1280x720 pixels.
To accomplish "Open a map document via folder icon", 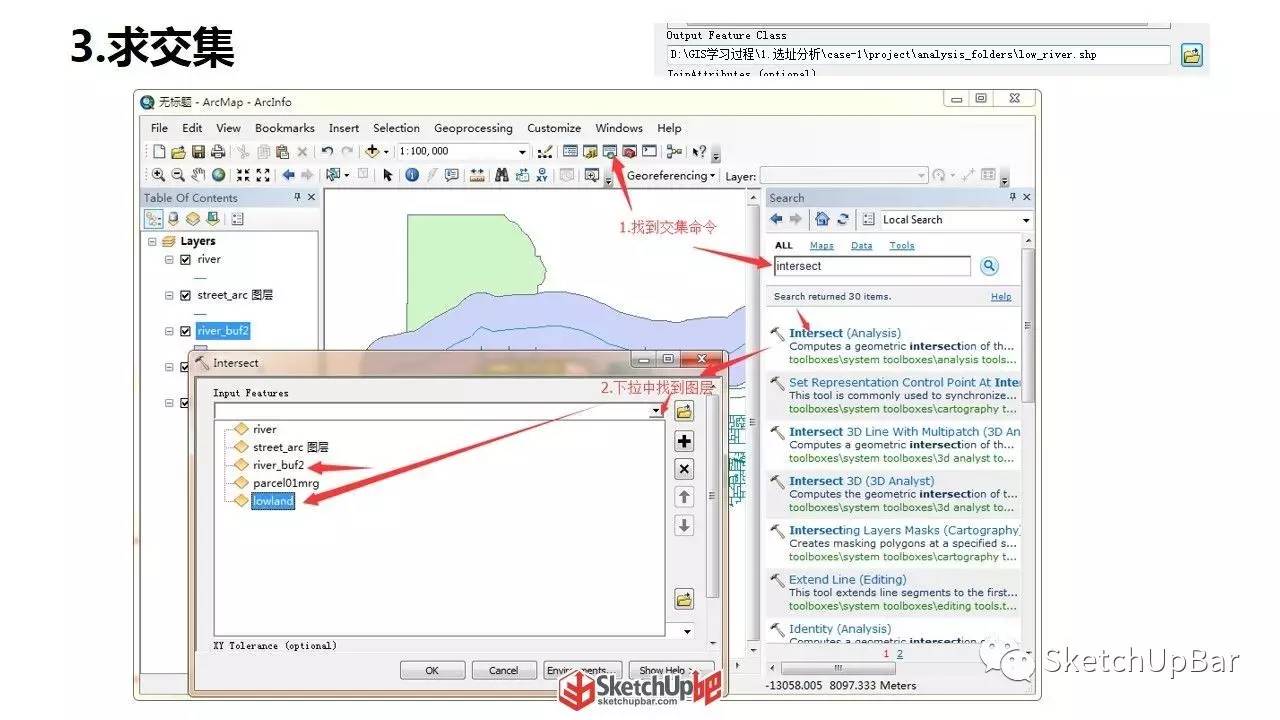I will click(178, 152).
